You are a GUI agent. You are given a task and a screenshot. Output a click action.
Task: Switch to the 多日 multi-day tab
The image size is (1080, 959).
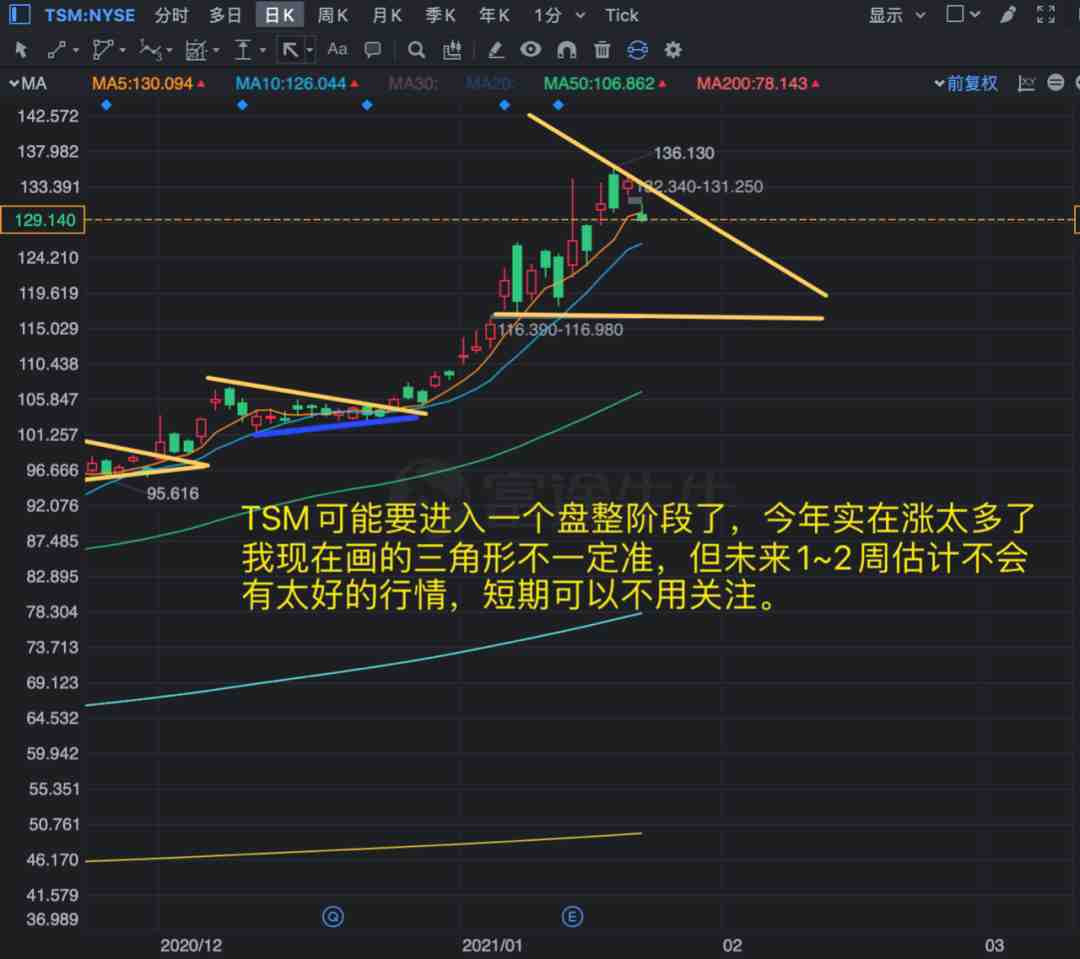point(225,15)
